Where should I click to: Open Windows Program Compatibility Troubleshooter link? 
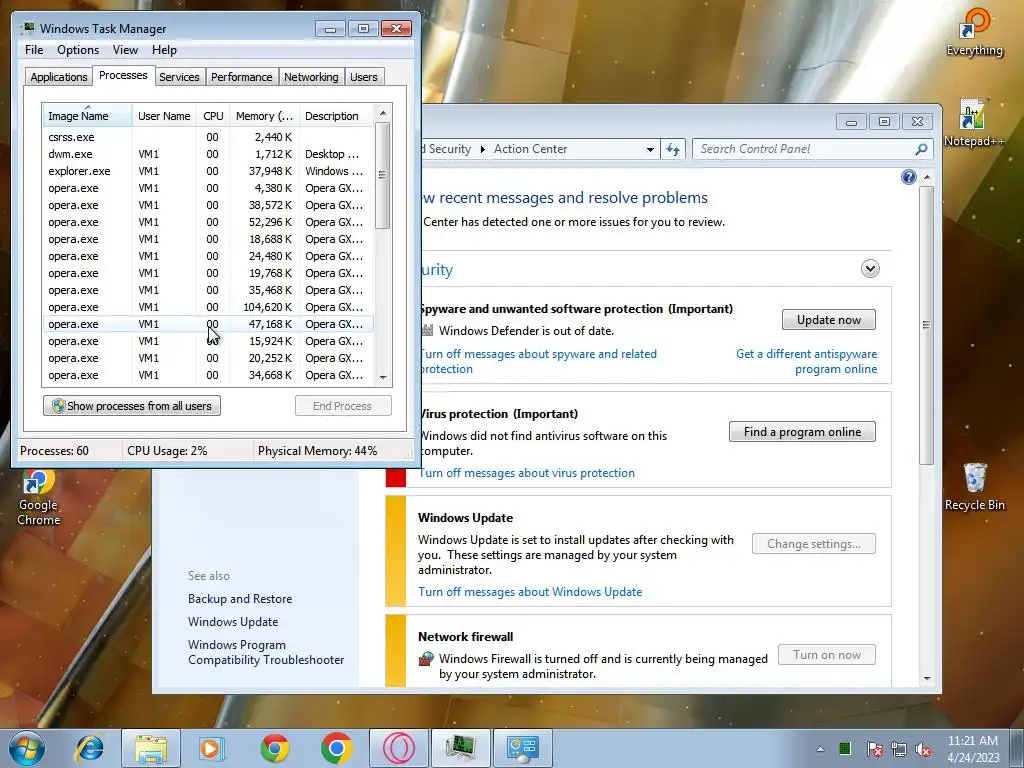click(266, 652)
